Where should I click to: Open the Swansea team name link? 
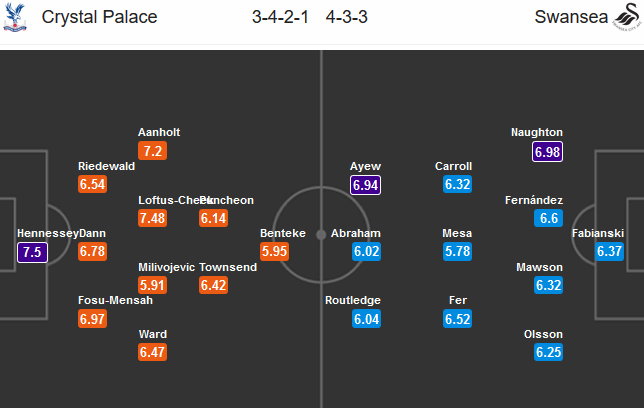click(569, 17)
